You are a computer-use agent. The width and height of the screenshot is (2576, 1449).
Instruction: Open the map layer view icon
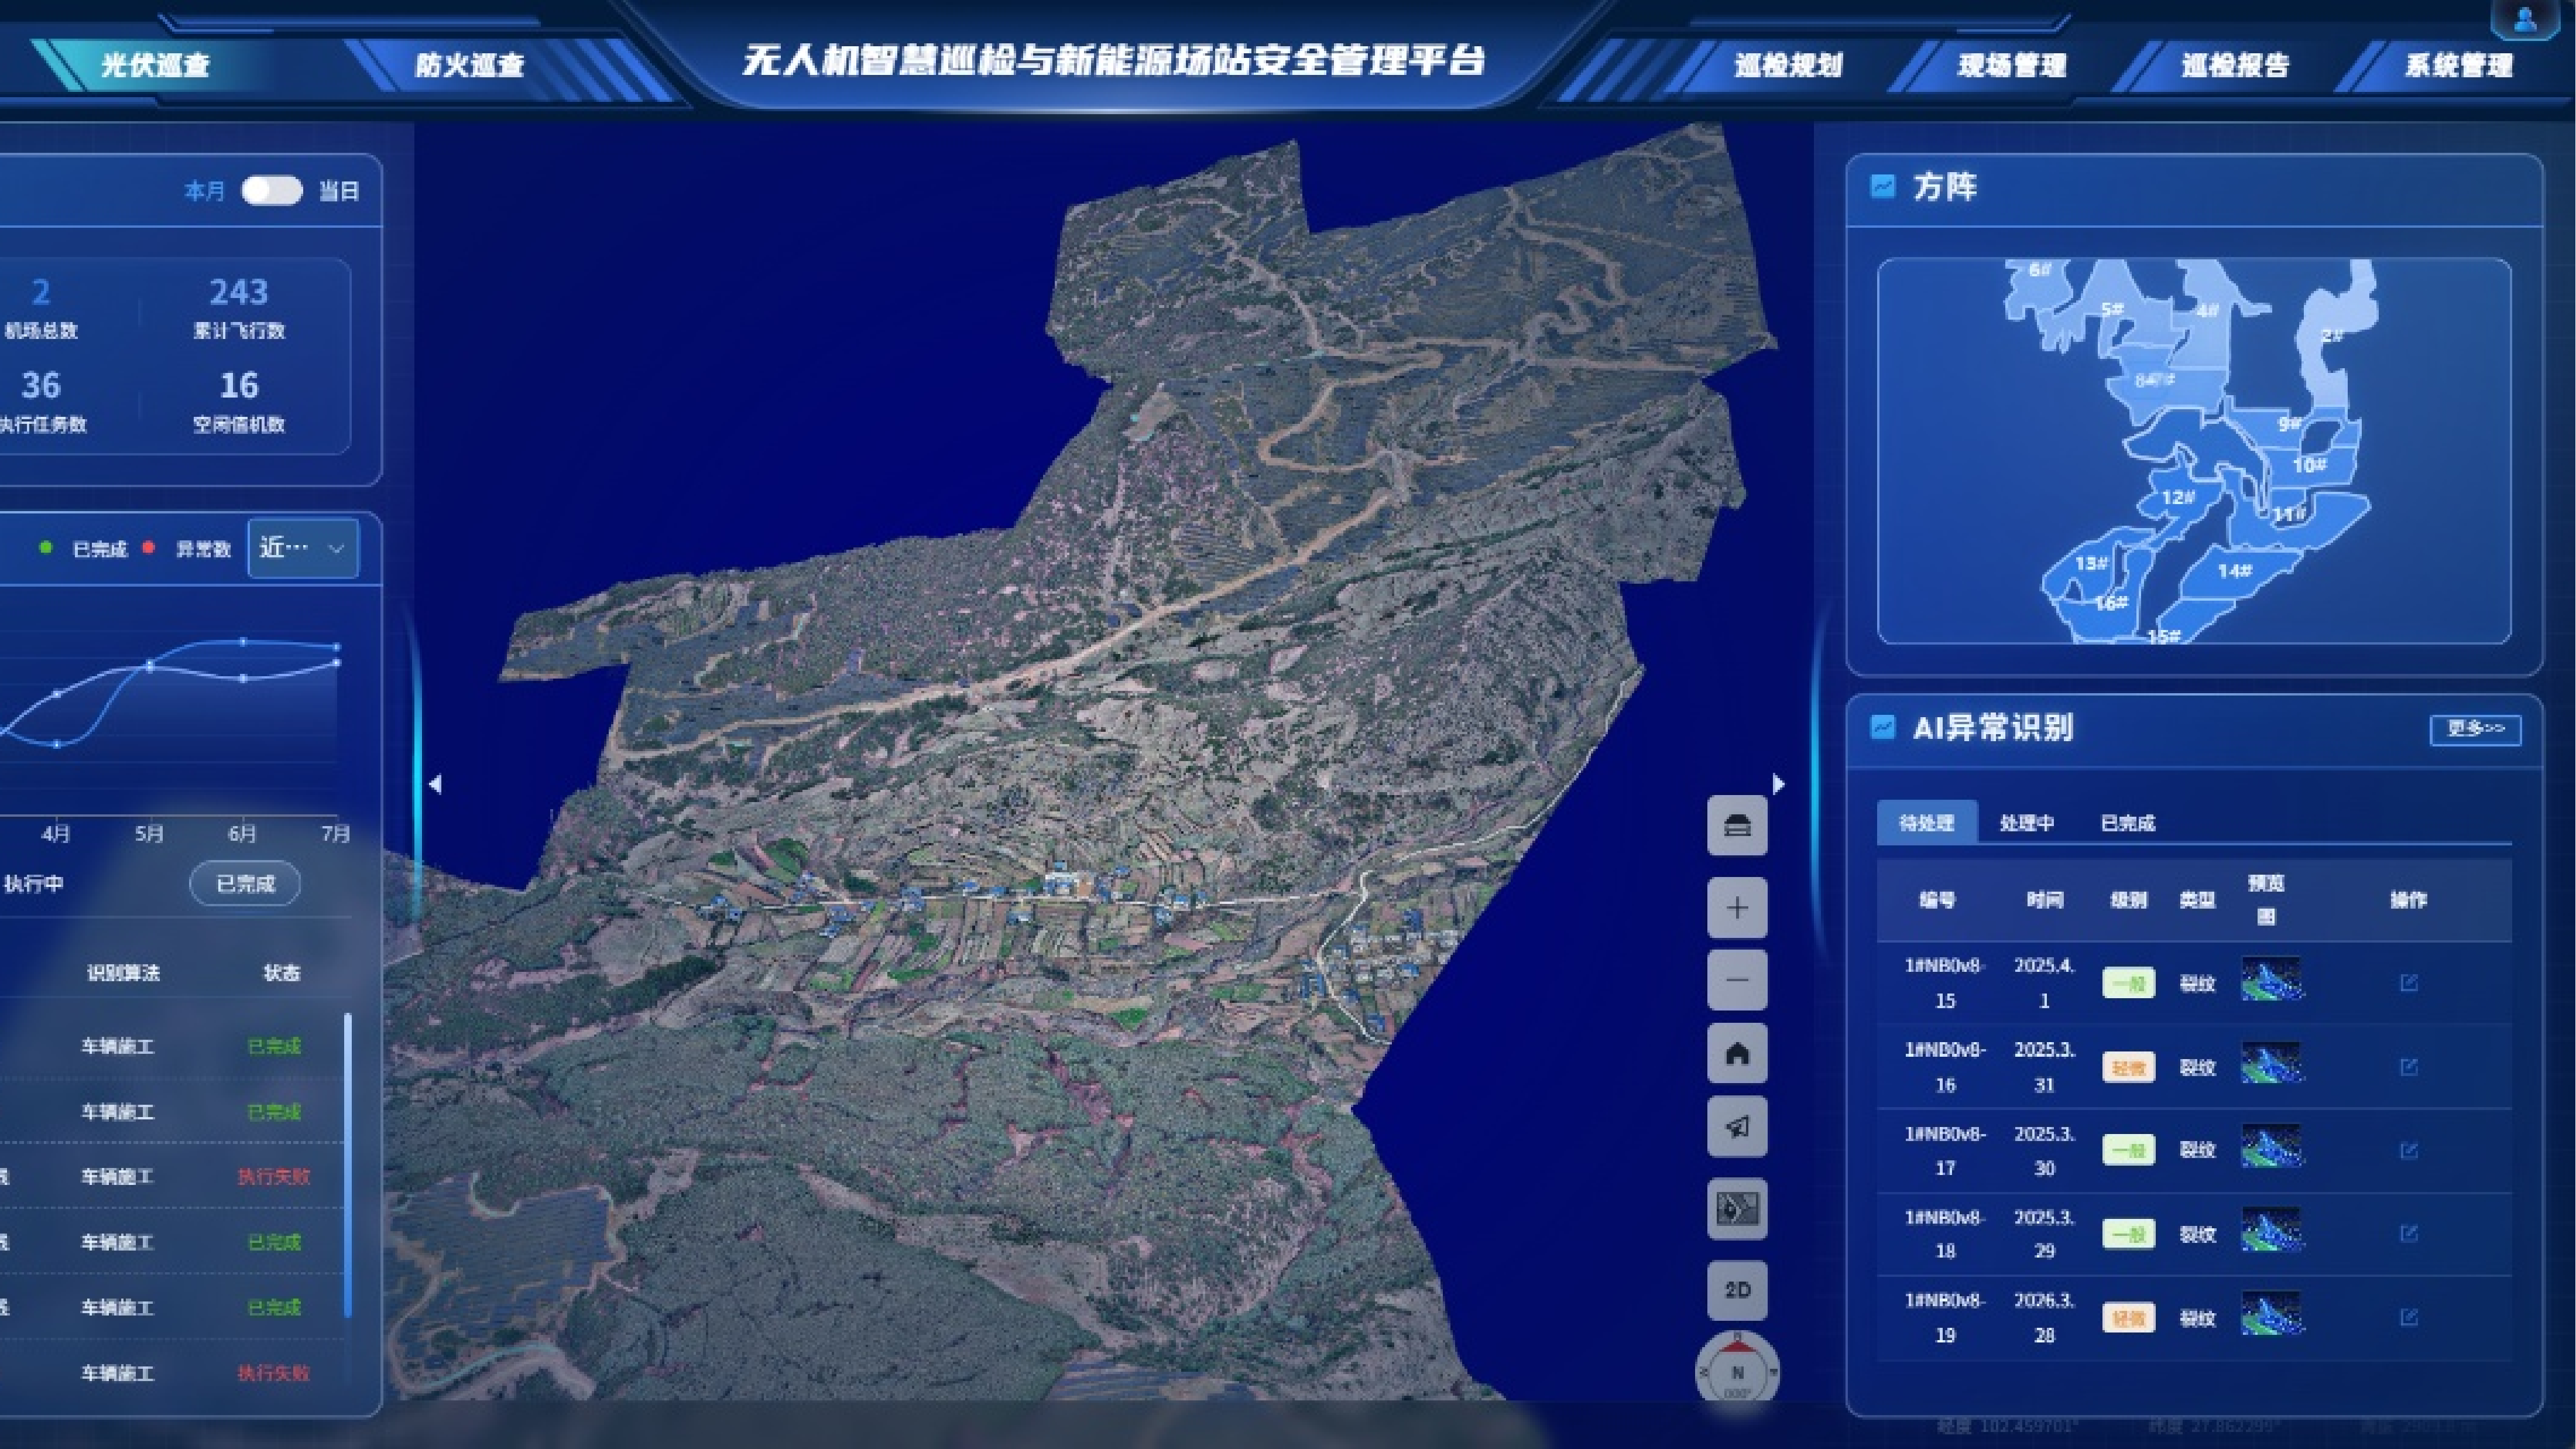(1737, 1209)
